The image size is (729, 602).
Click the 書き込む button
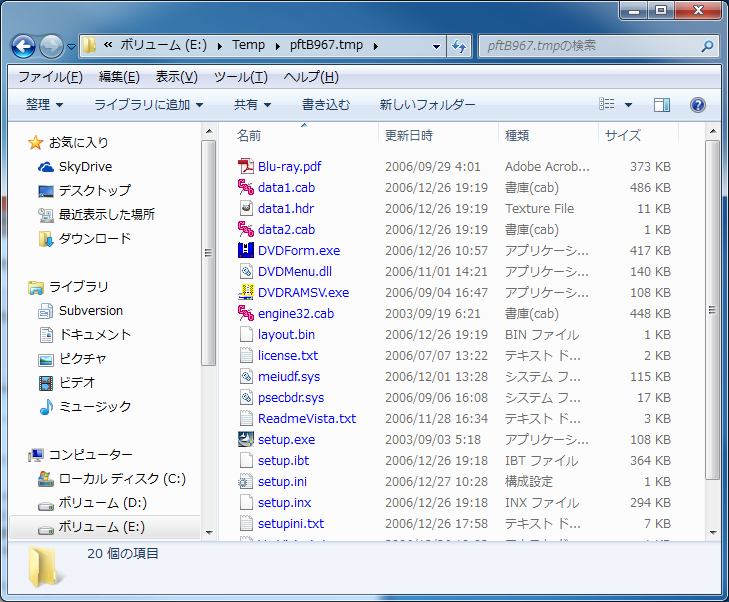(x=326, y=105)
